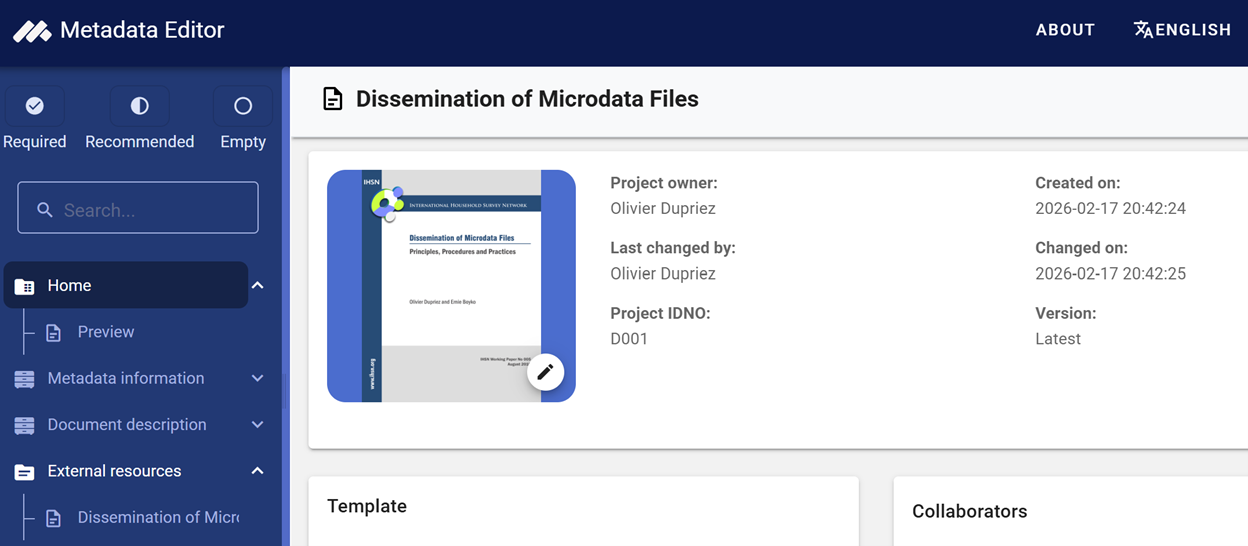The width and height of the screenshot is (1248, 546).
Task: Click the Home folder icon in sidebar
Action: pyautogui.click(x=25, y=286)
